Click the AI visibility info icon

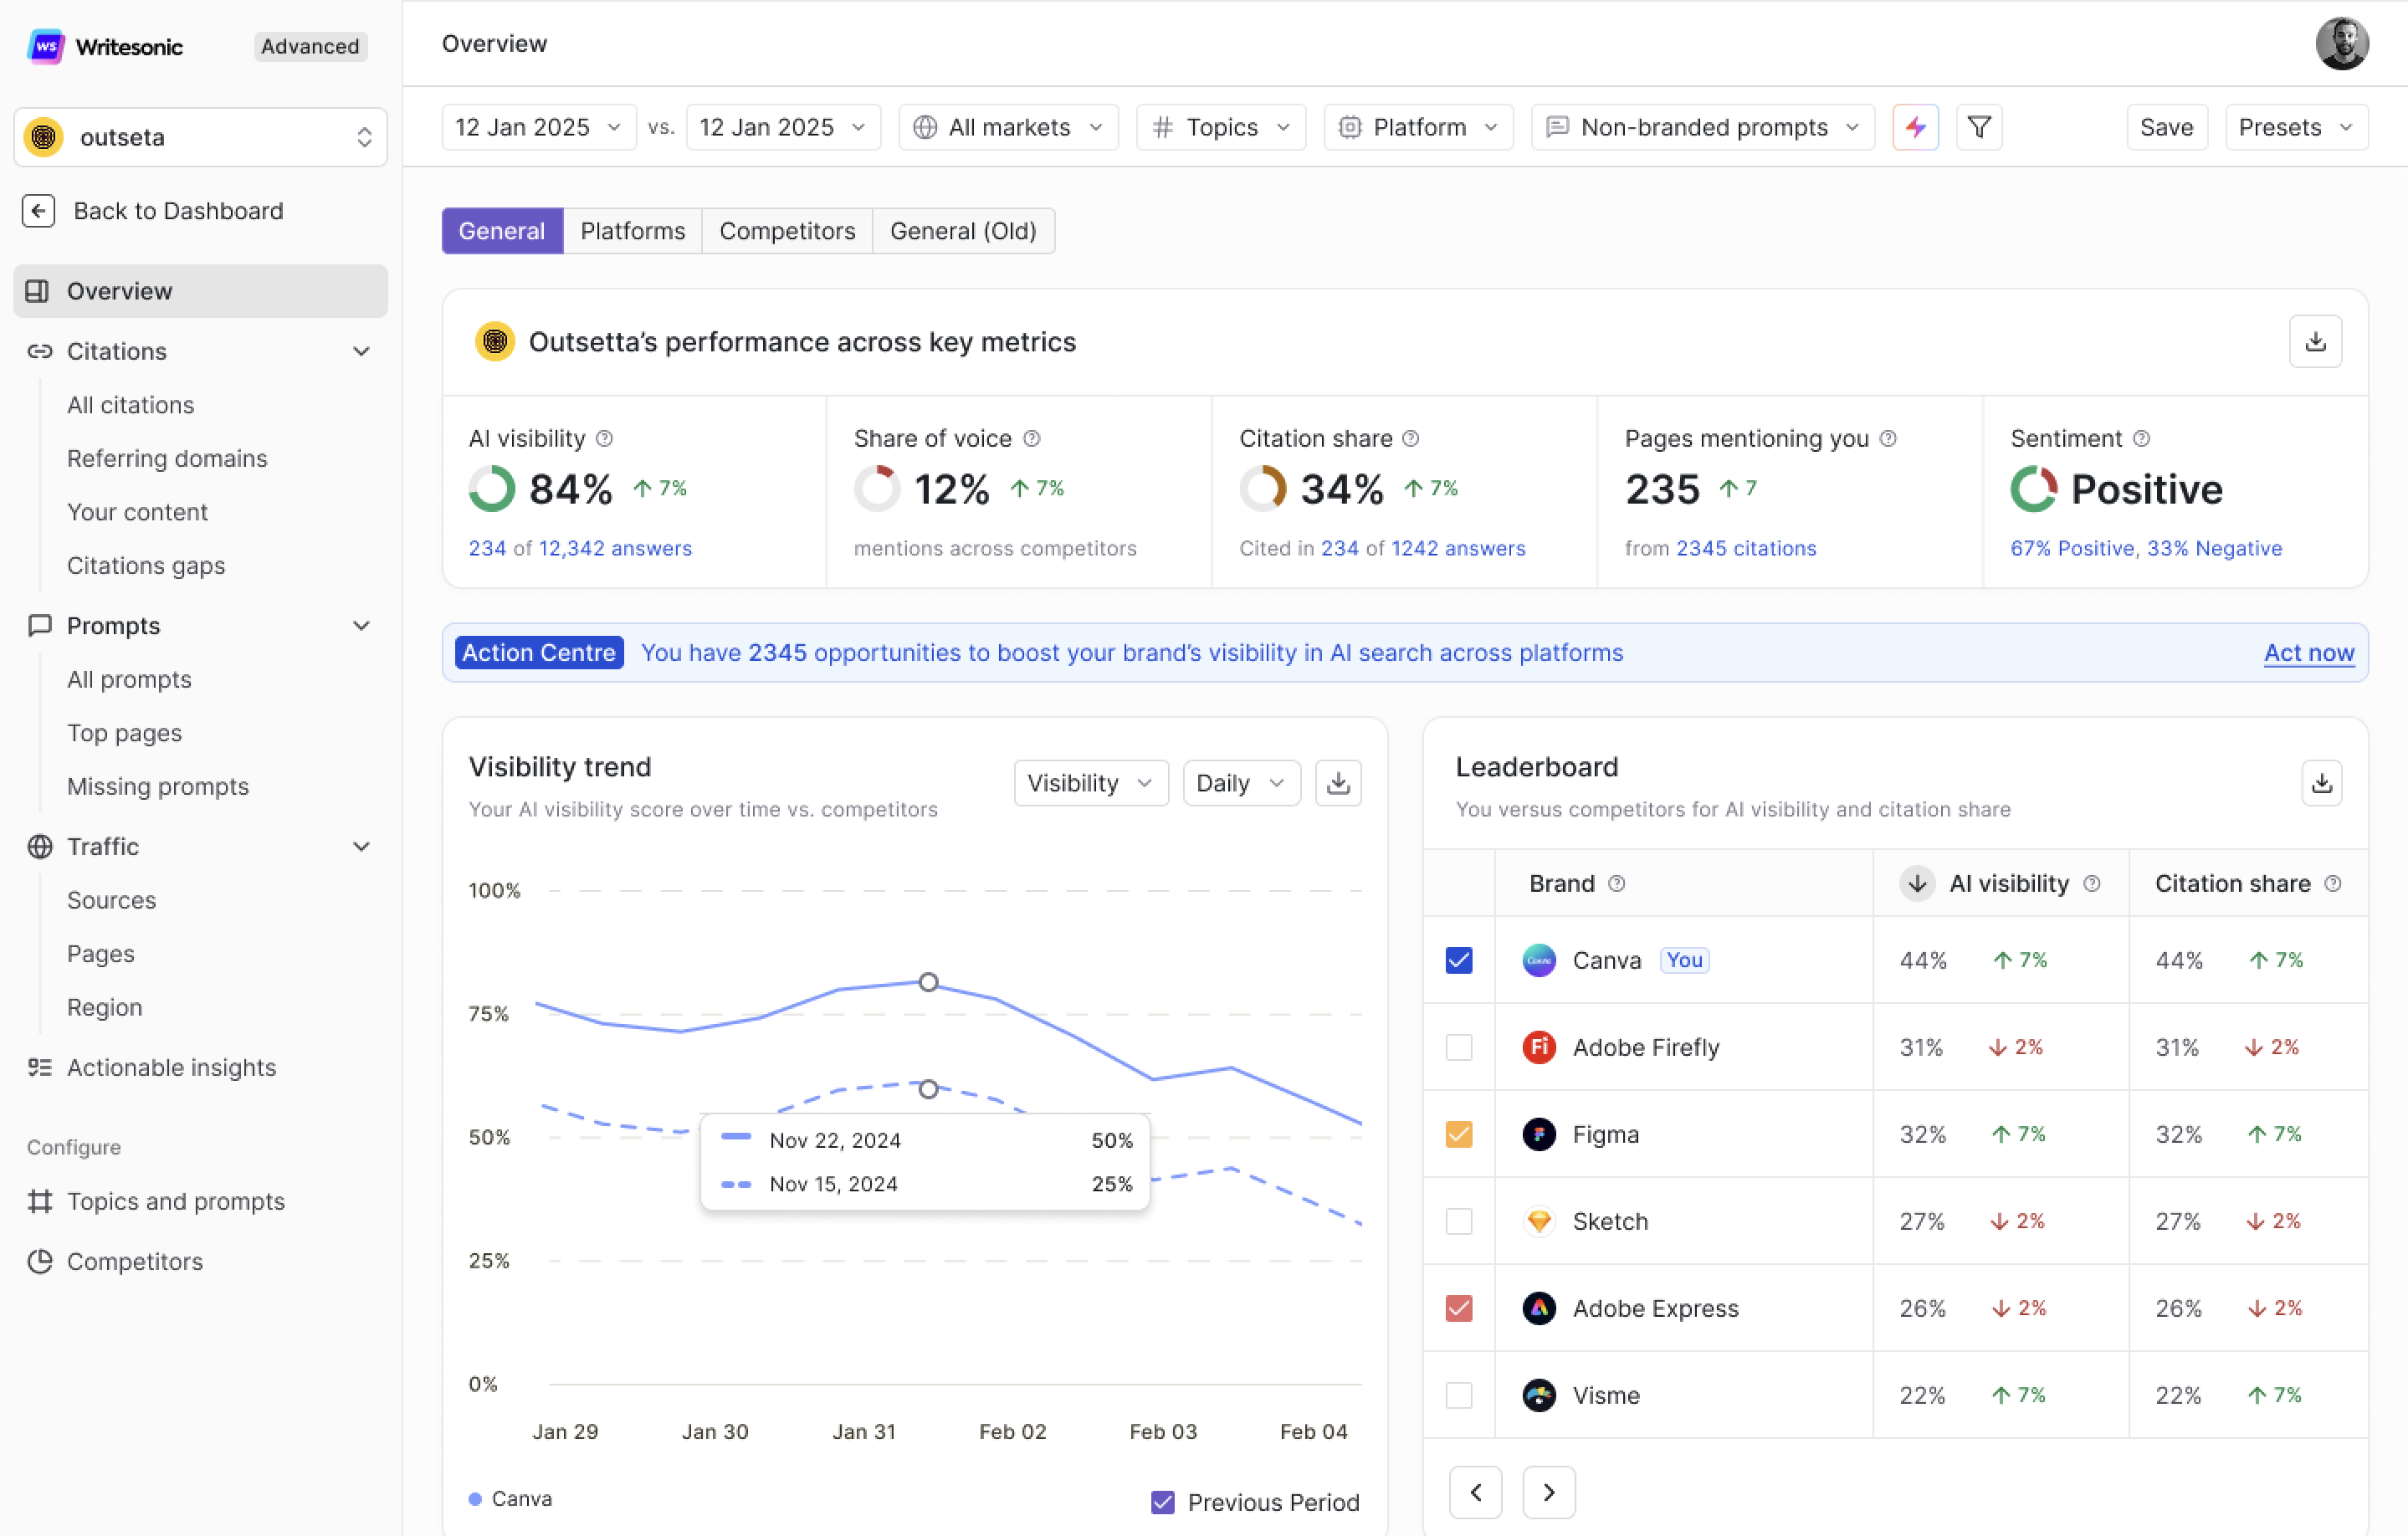coord(604,439)
